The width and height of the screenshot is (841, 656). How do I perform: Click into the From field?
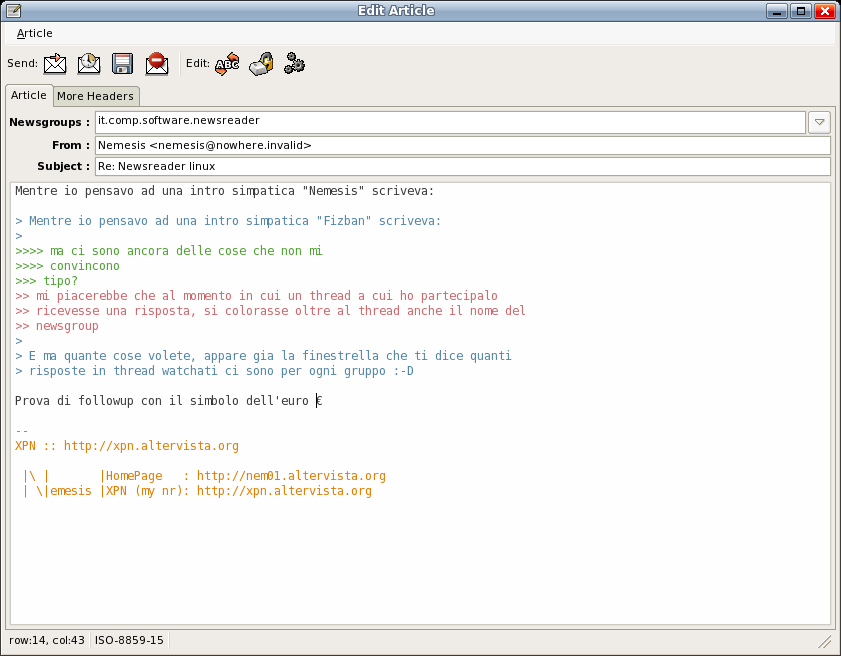pos(462,145)
